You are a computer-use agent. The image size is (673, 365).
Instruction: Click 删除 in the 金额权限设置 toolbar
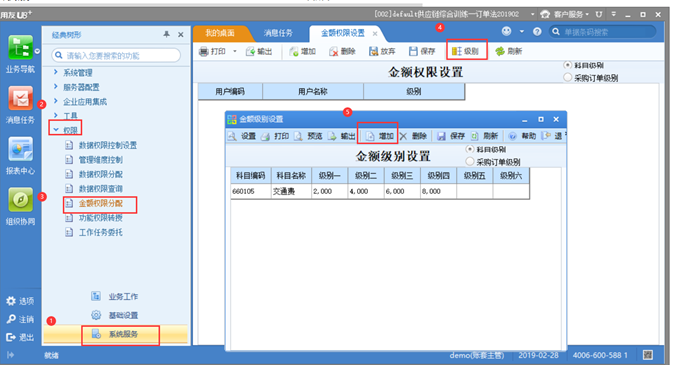coord(342,52)
